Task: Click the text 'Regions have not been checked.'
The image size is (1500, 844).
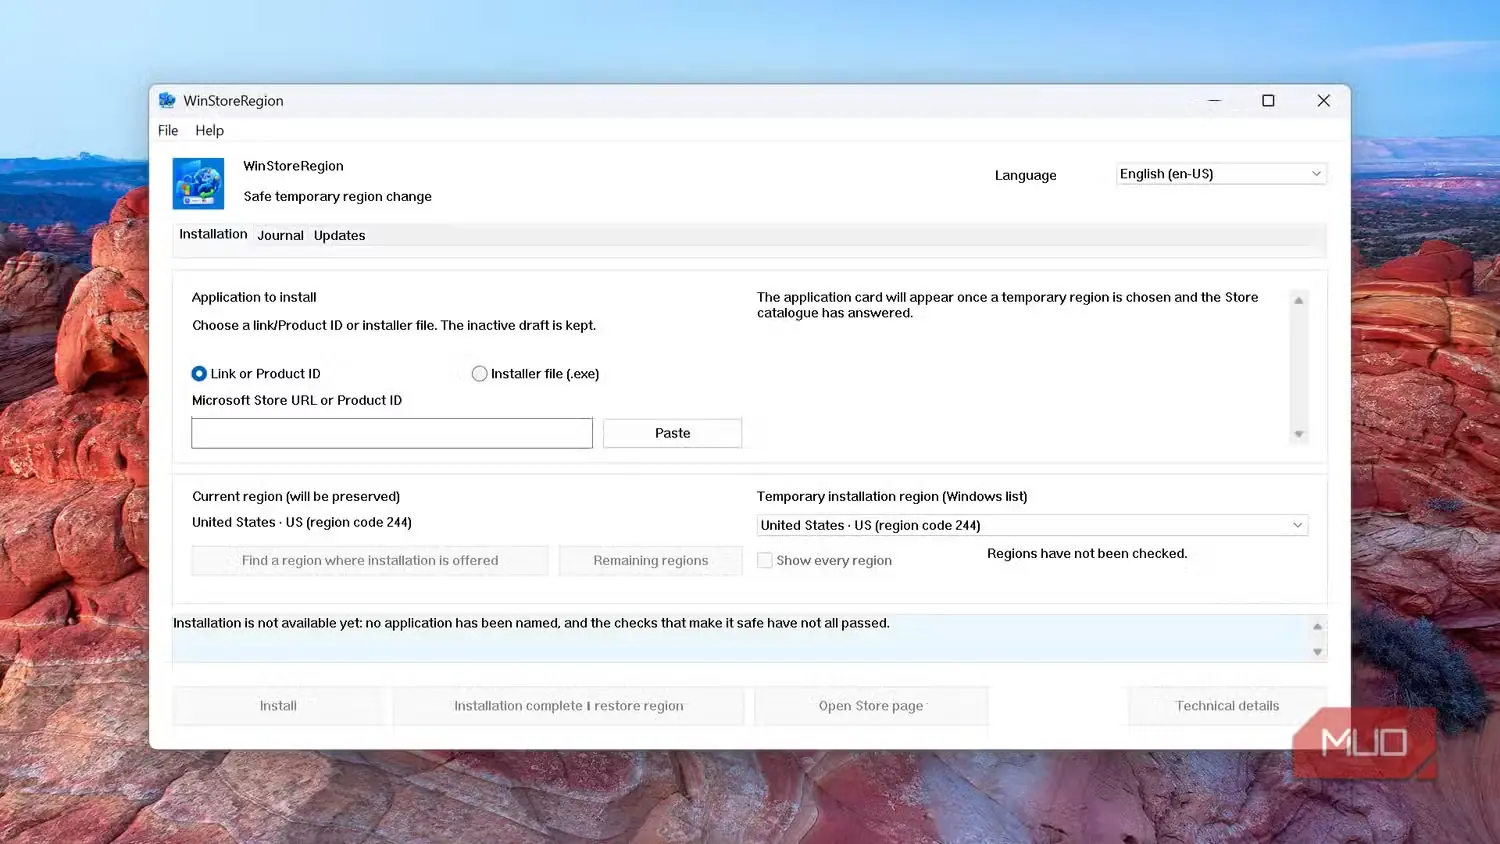Action: click(x=1087, y=554)
